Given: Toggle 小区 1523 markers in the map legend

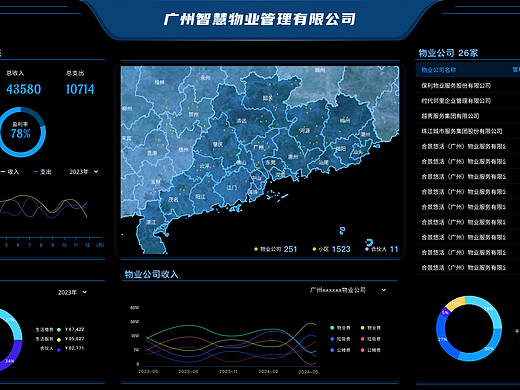Looking at the screenshot, I should [331, 249].
